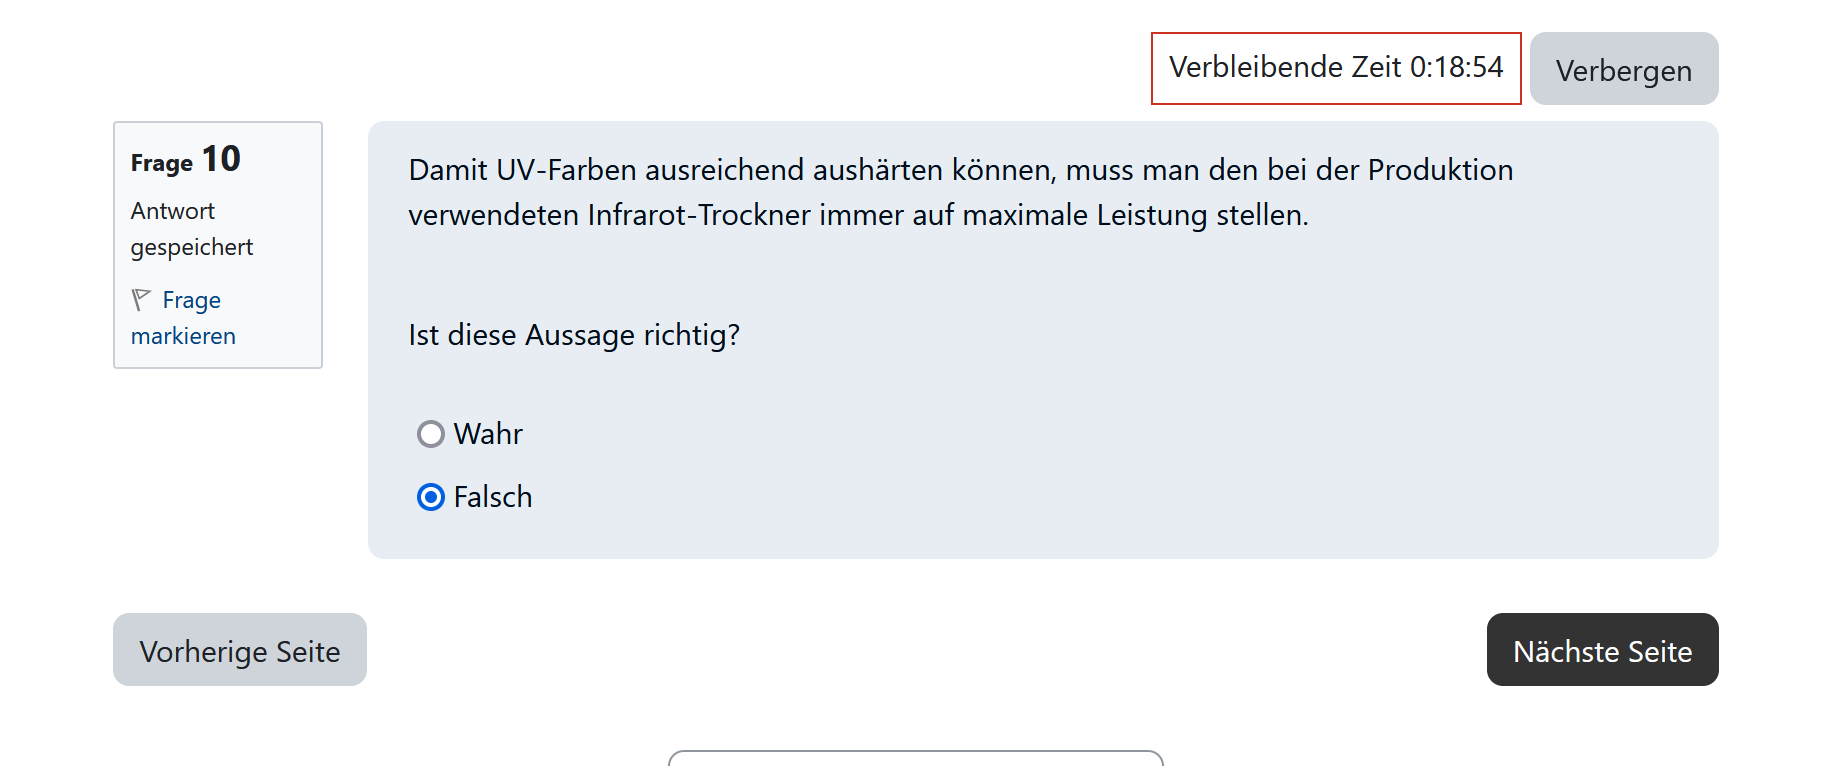Click the partially visible box at page bottom
Viewport: 1842px width, 766px height.
[x=916, y=758]
